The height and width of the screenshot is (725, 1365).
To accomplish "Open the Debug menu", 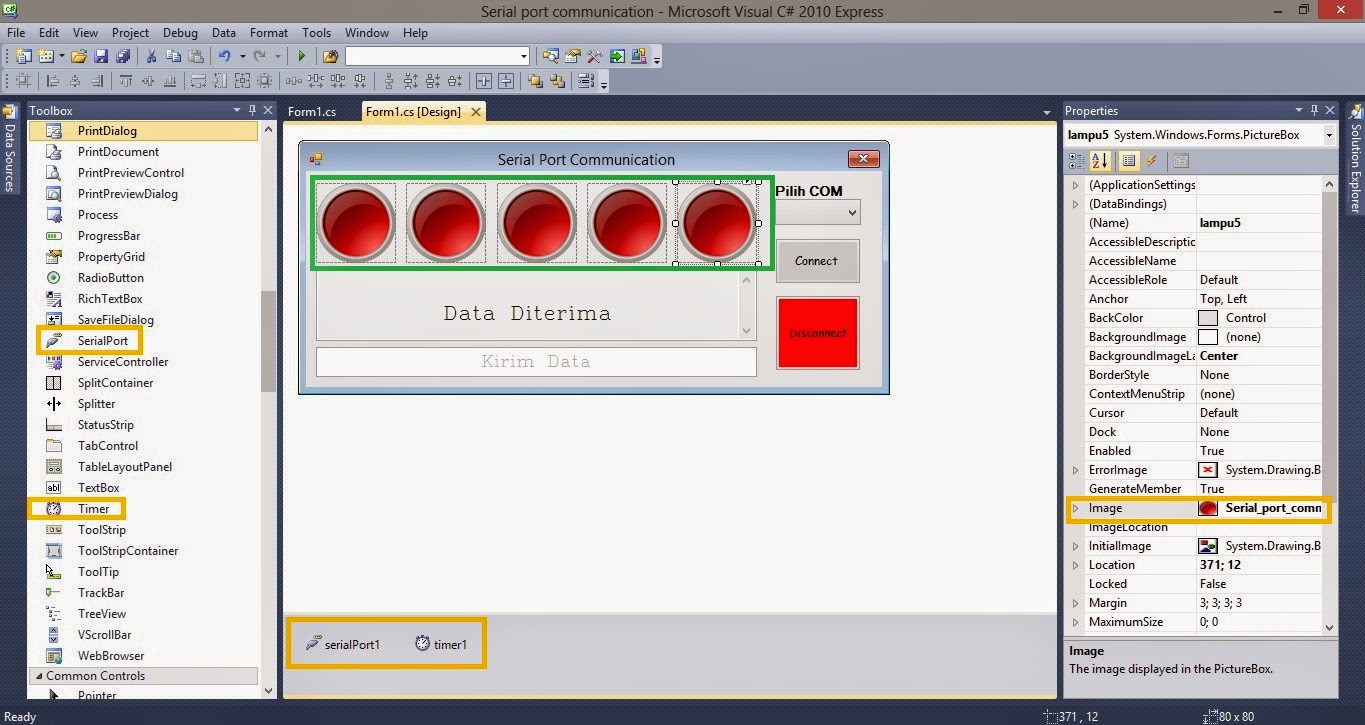I will [x=179, y=32].
